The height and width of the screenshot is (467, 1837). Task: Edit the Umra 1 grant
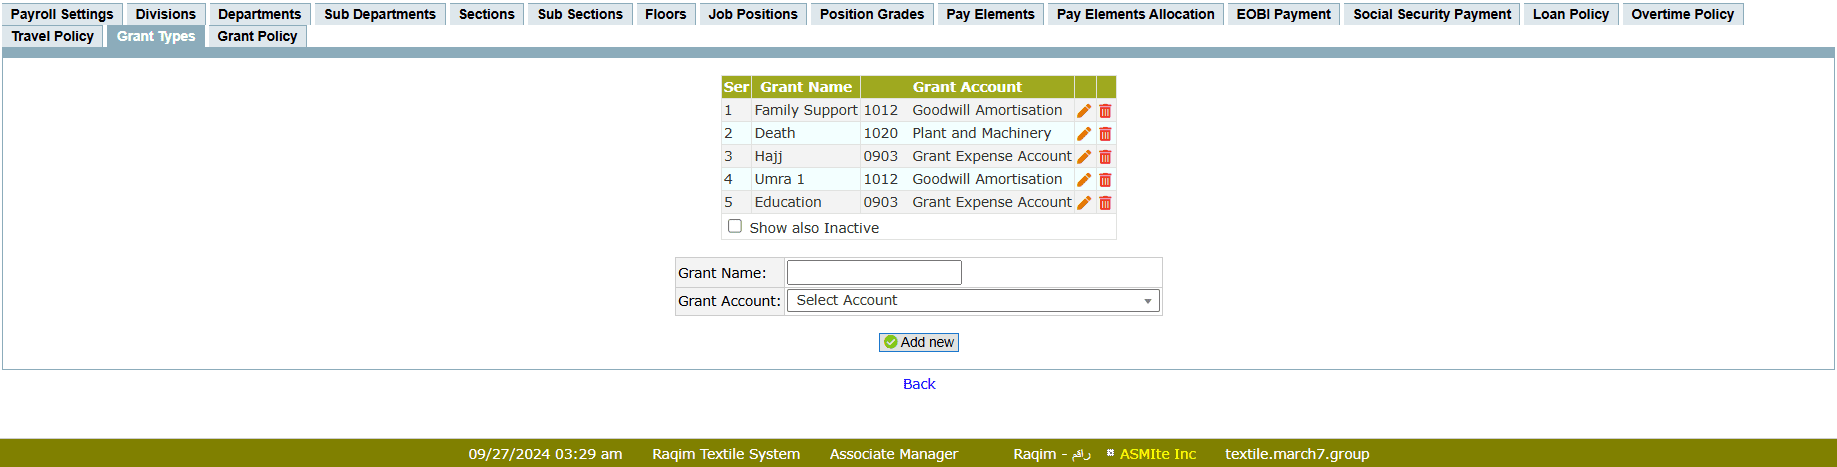(x=1084, y=180)
